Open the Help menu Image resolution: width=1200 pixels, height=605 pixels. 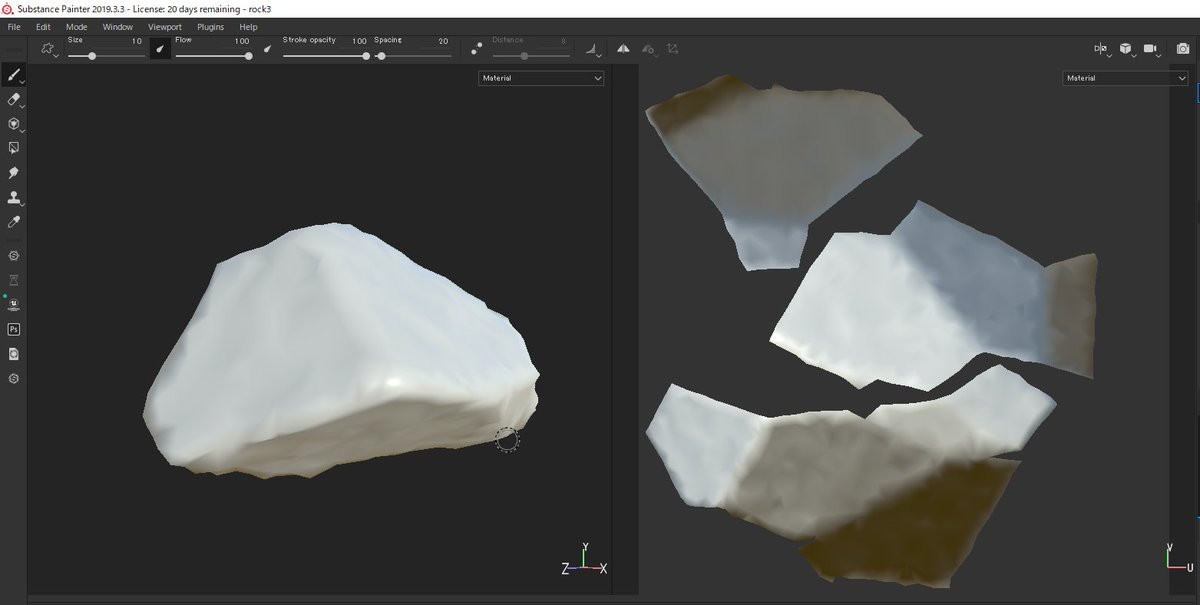[x=248, y=27]
